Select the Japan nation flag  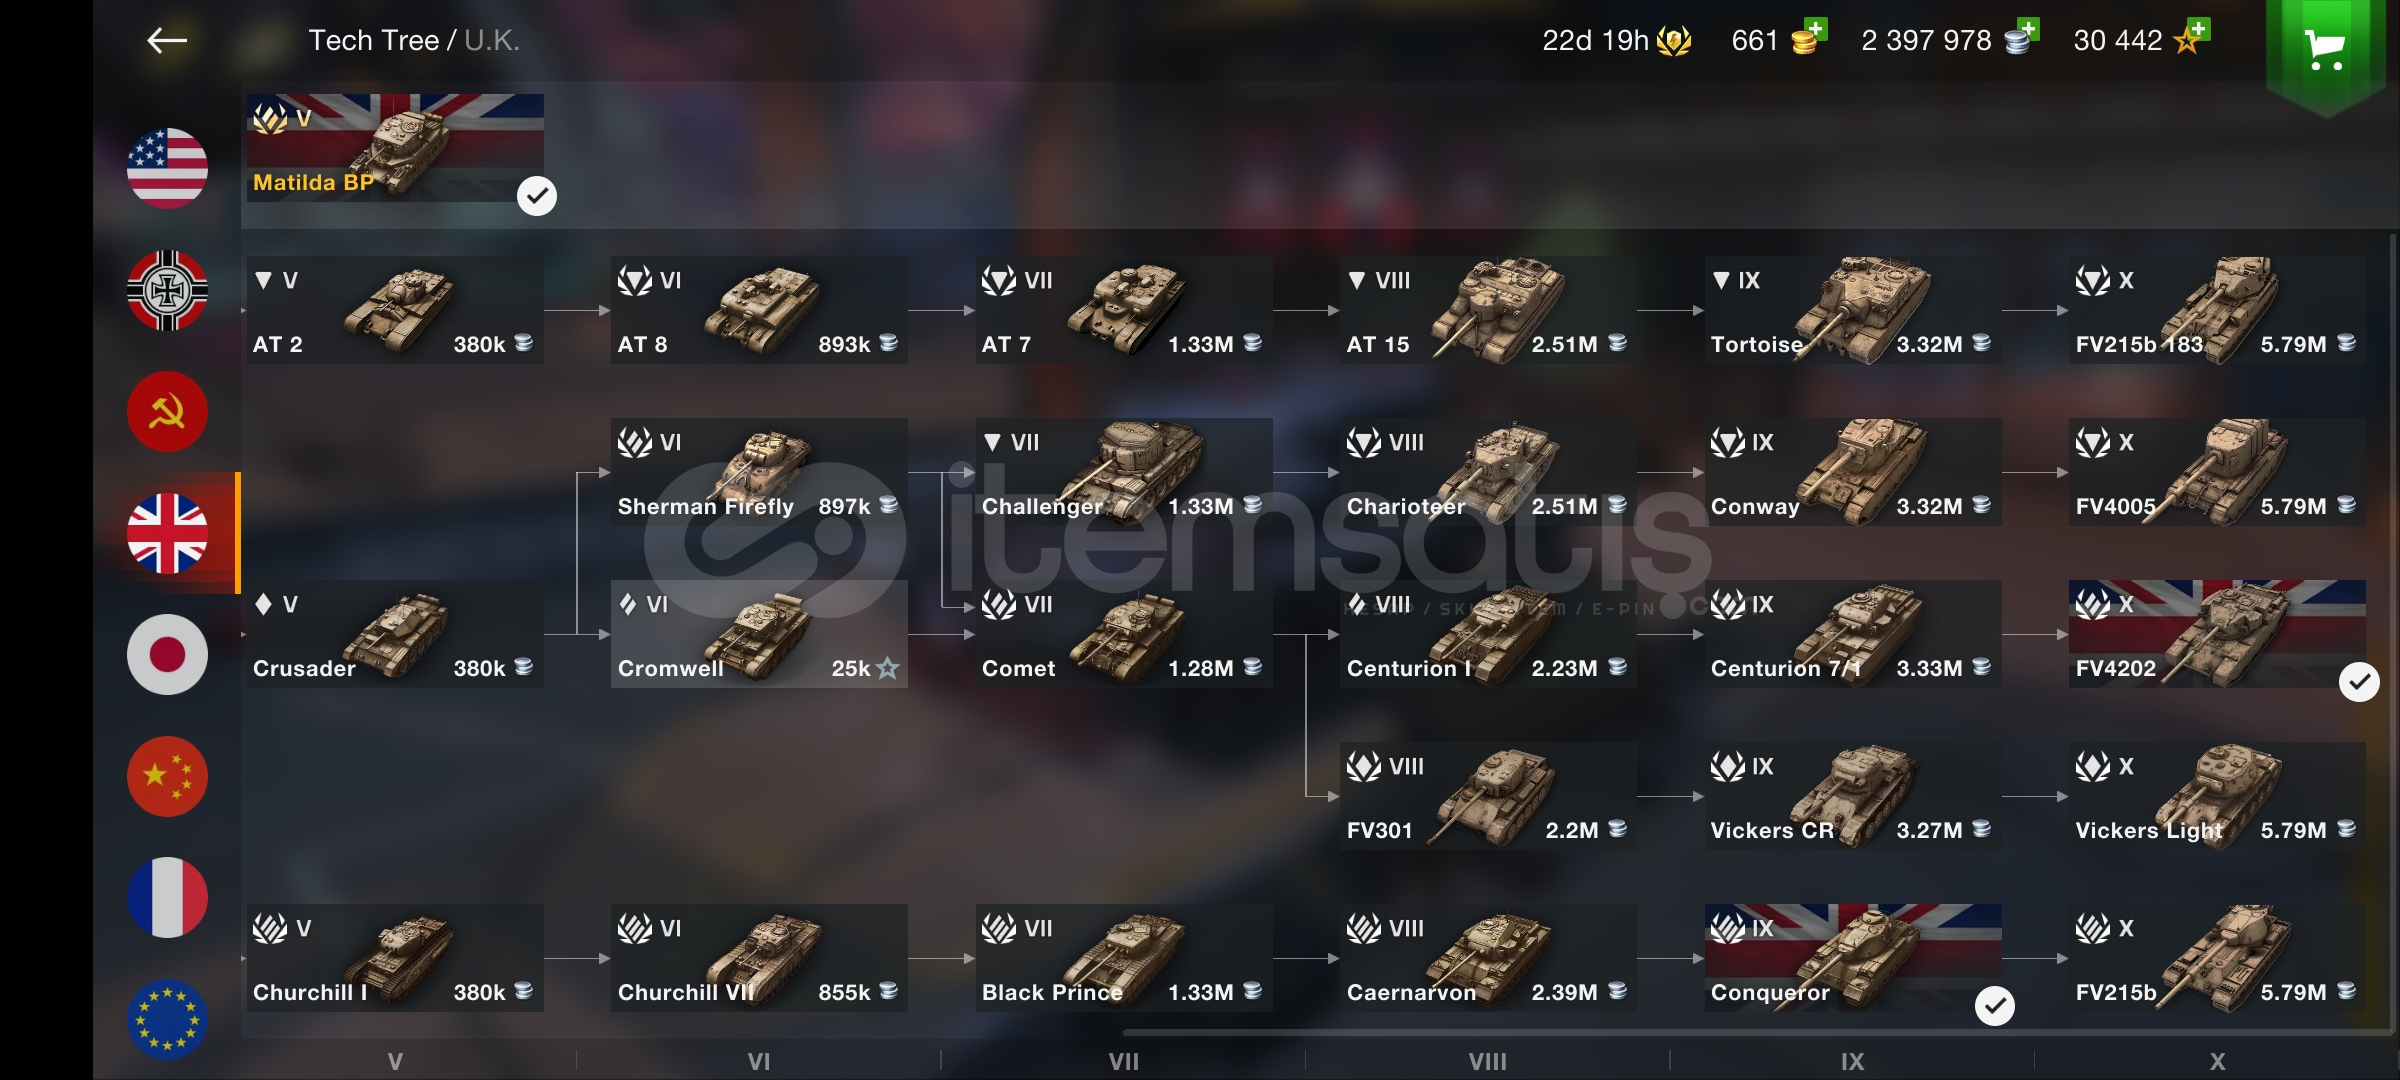(167, 654)
